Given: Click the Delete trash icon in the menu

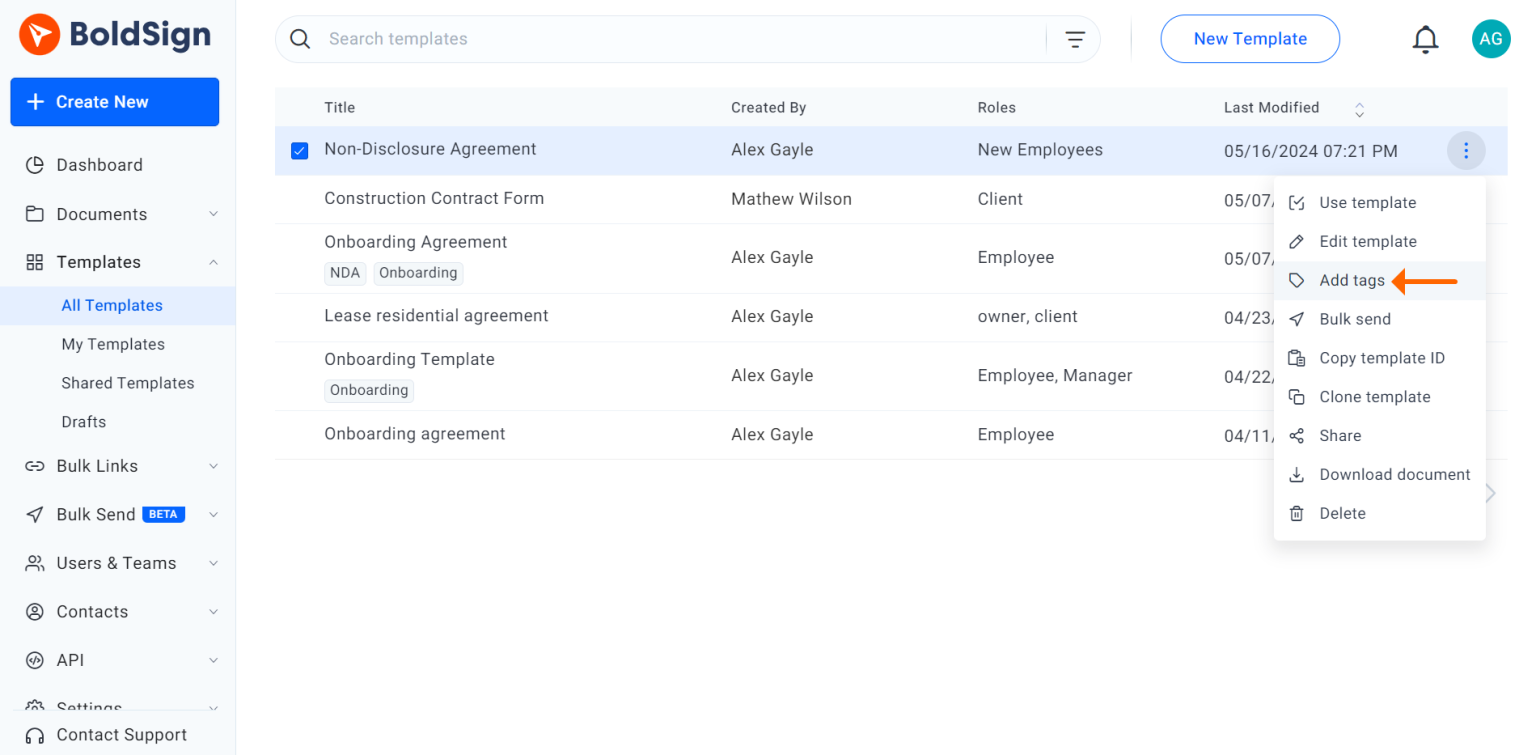Looking at the screenshot, I should (x=1297, y=513).
